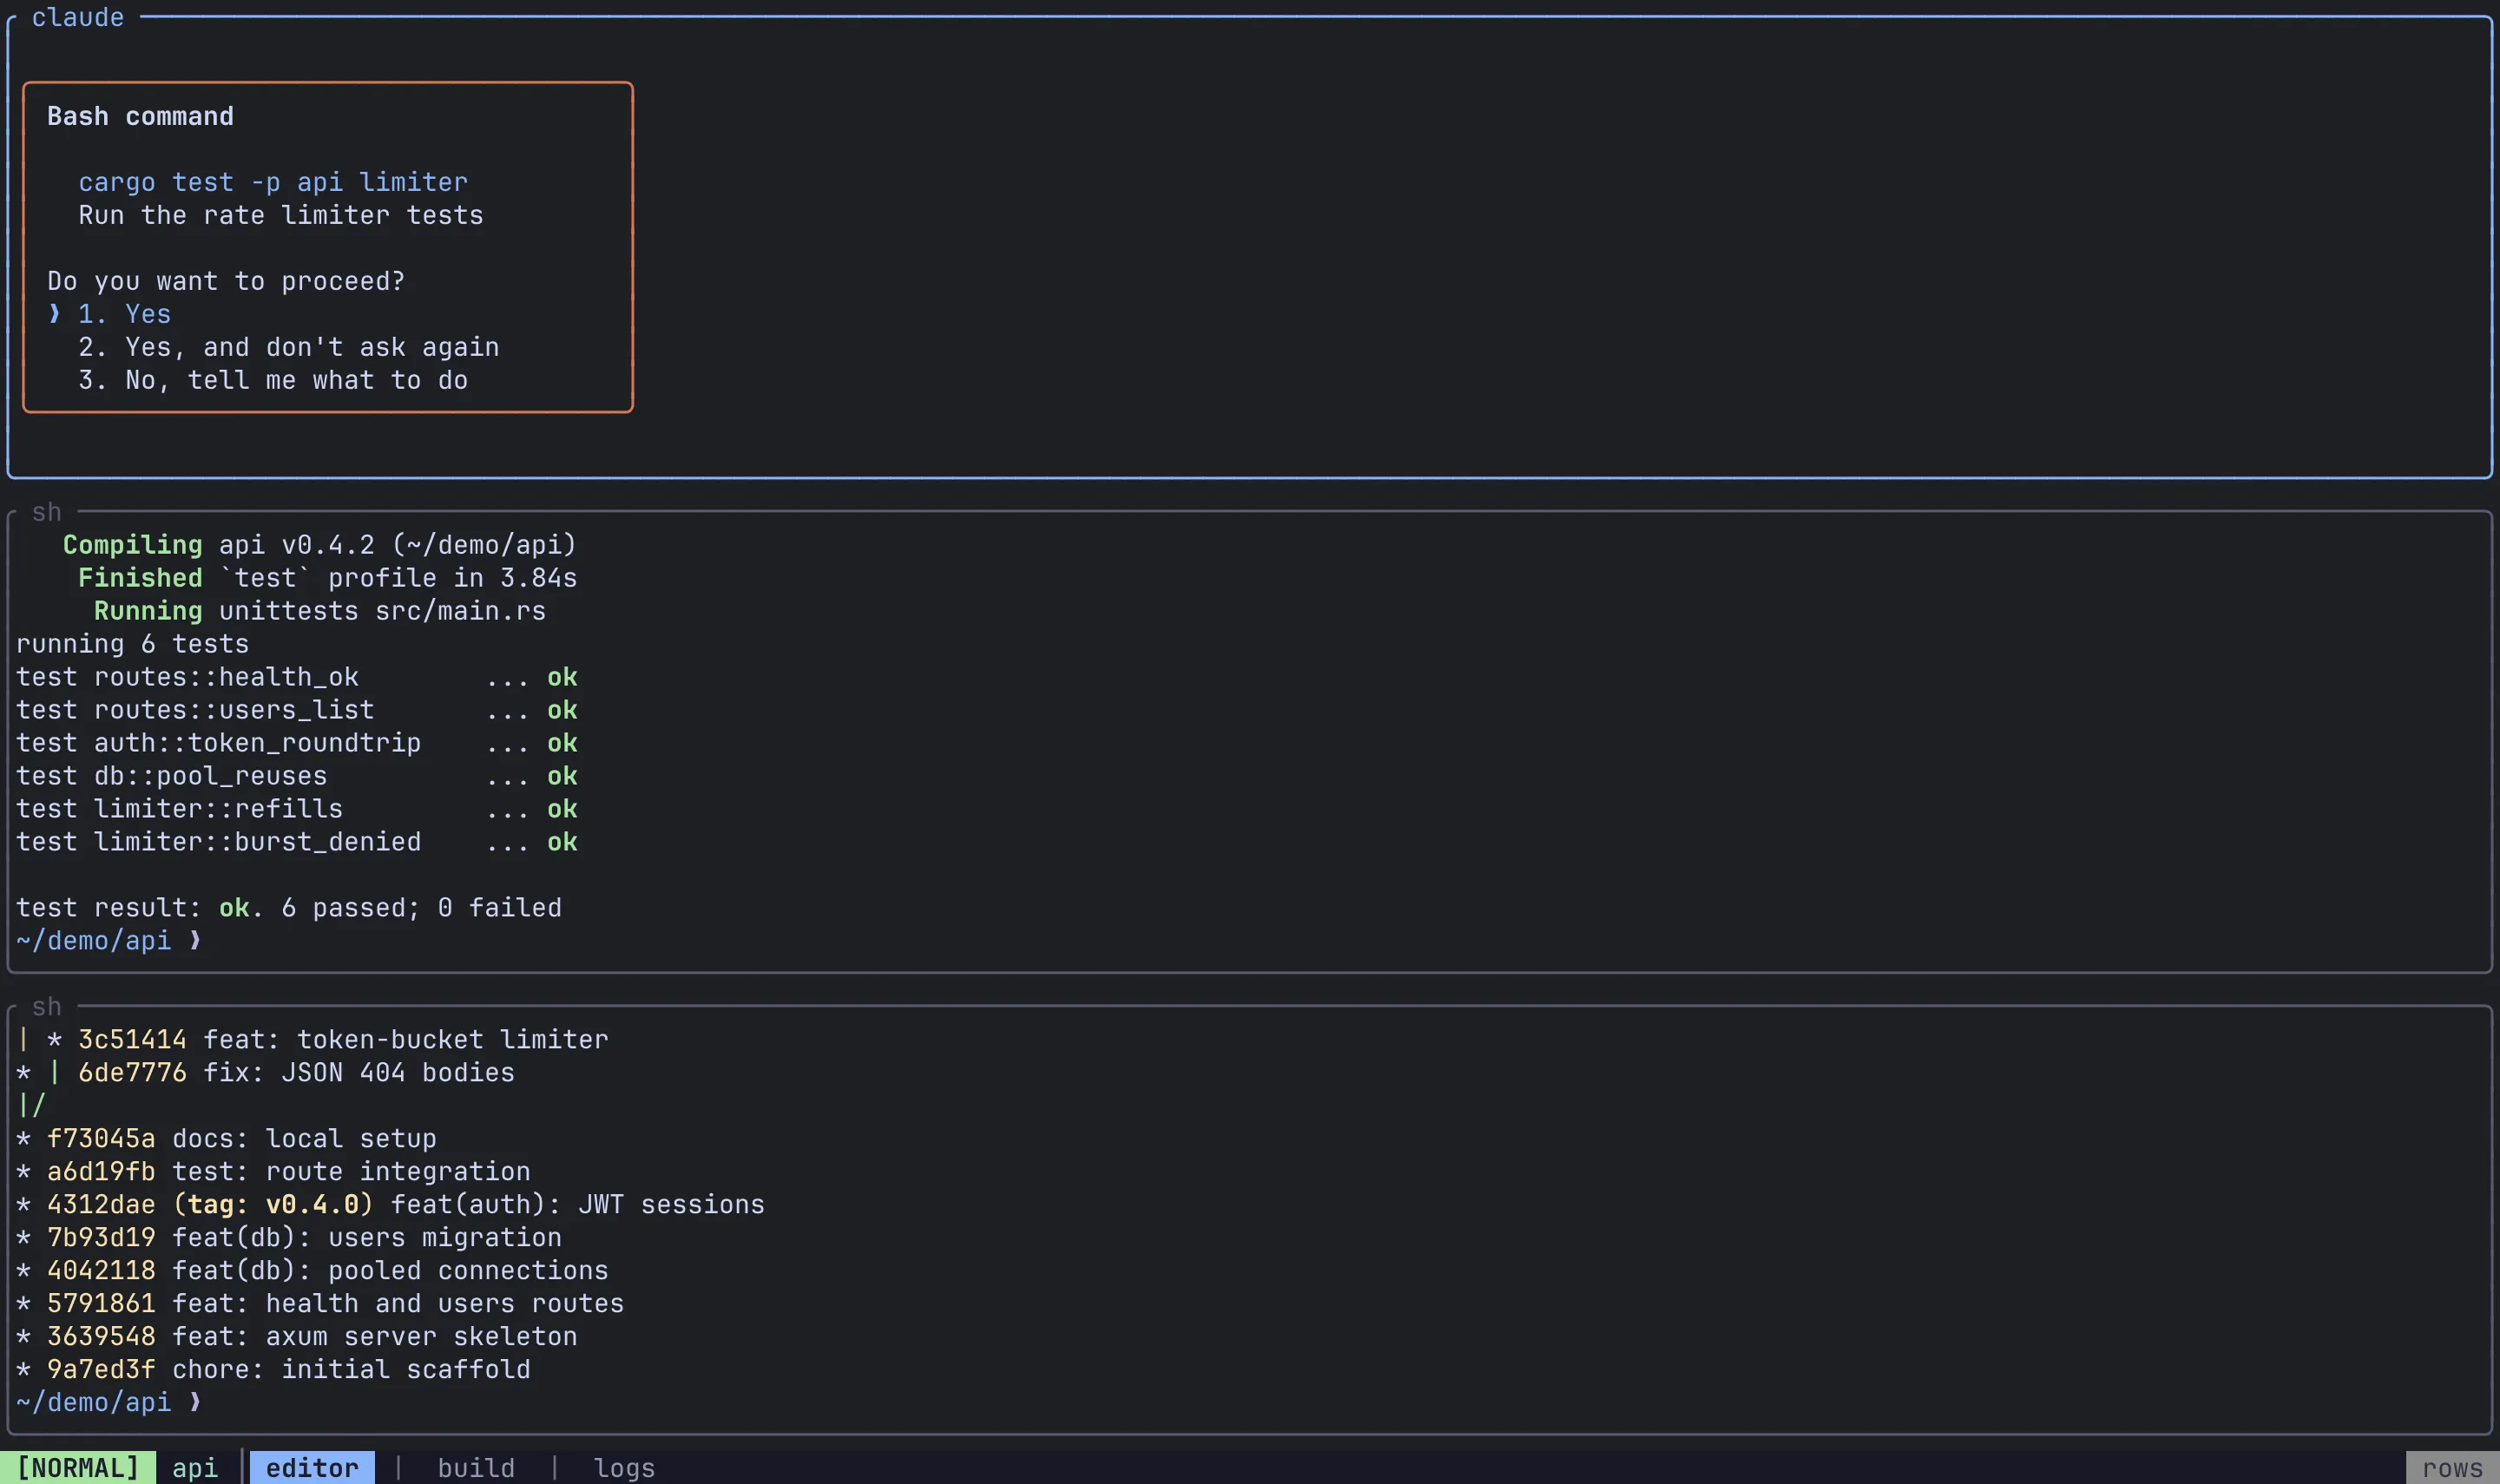Click the [NORMAL] mode indicator
This screenshot has width=2500, height=1484.
click(78, 1467)
